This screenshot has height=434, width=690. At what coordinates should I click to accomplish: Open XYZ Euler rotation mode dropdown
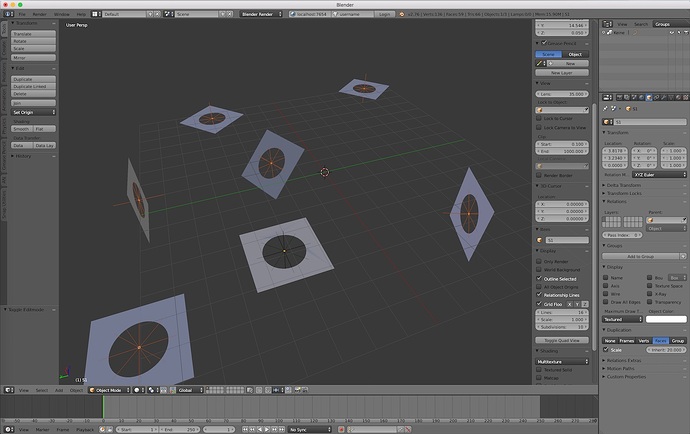(x=659, y=175)
